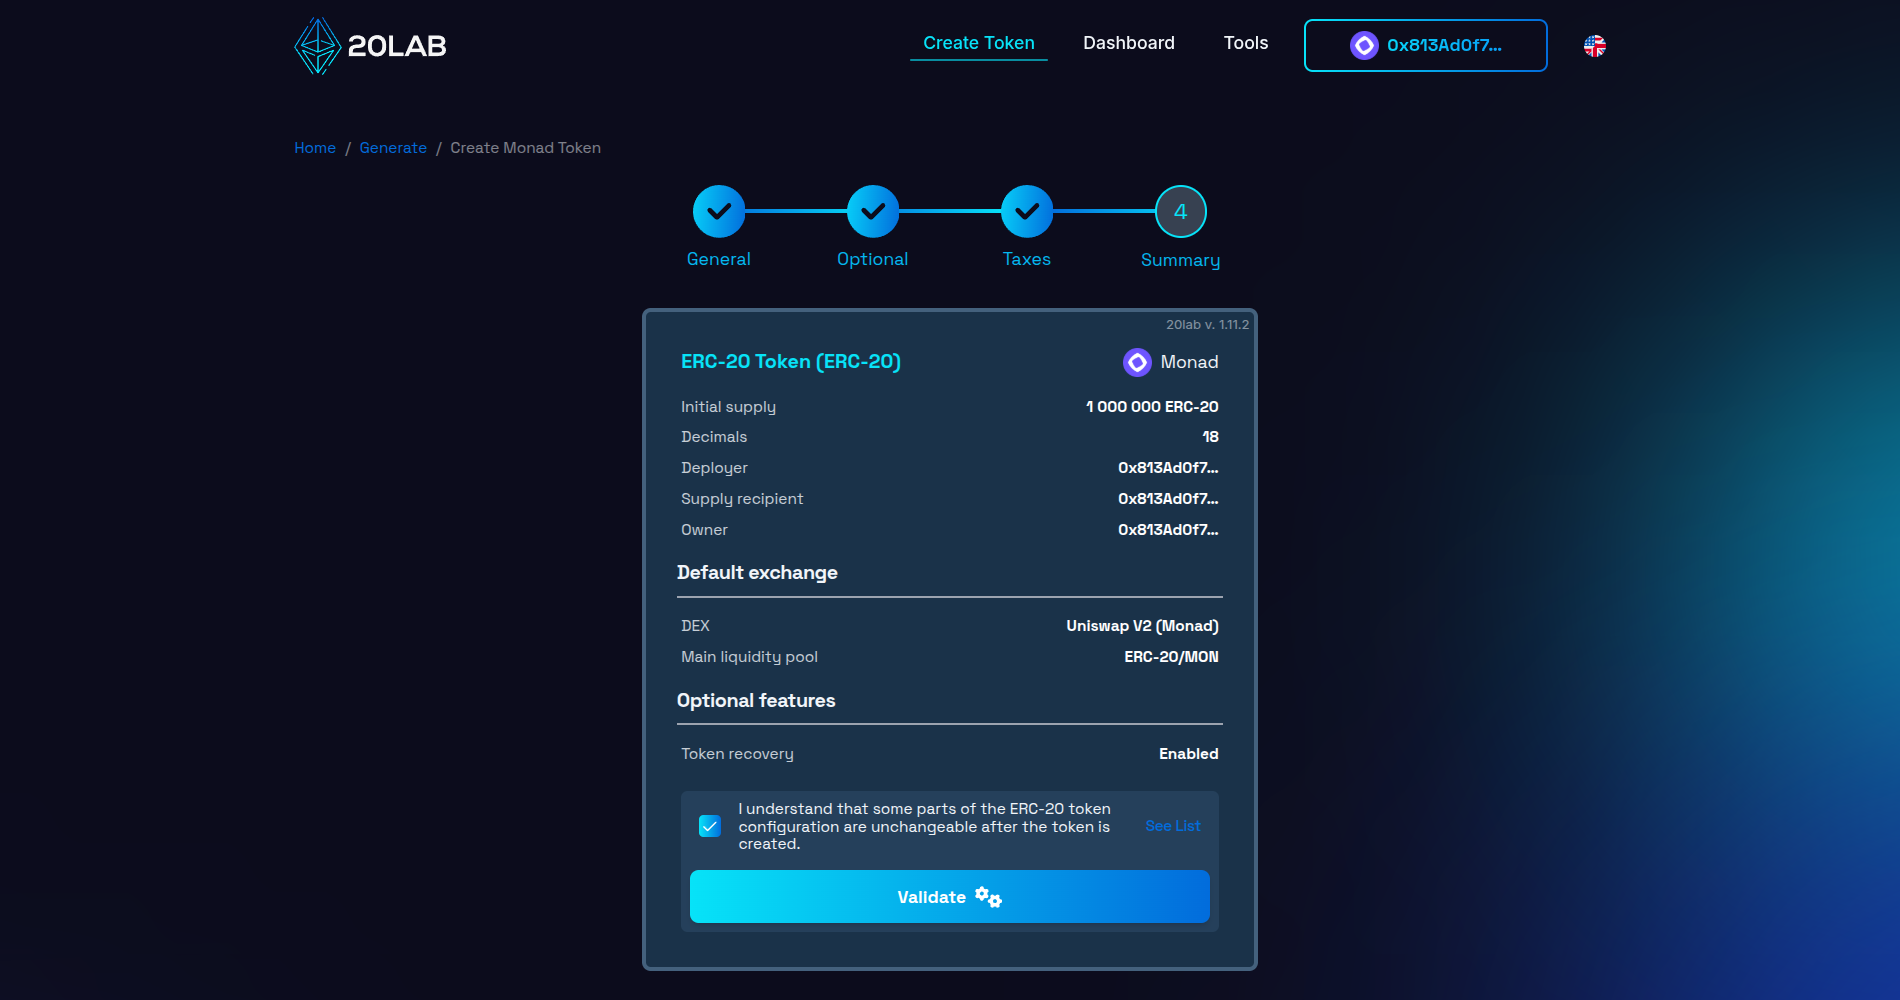Click the Uniswap V2 (Monad) DEX value
Viewport: 1900px width, 1000px height.
[1143, 626]
